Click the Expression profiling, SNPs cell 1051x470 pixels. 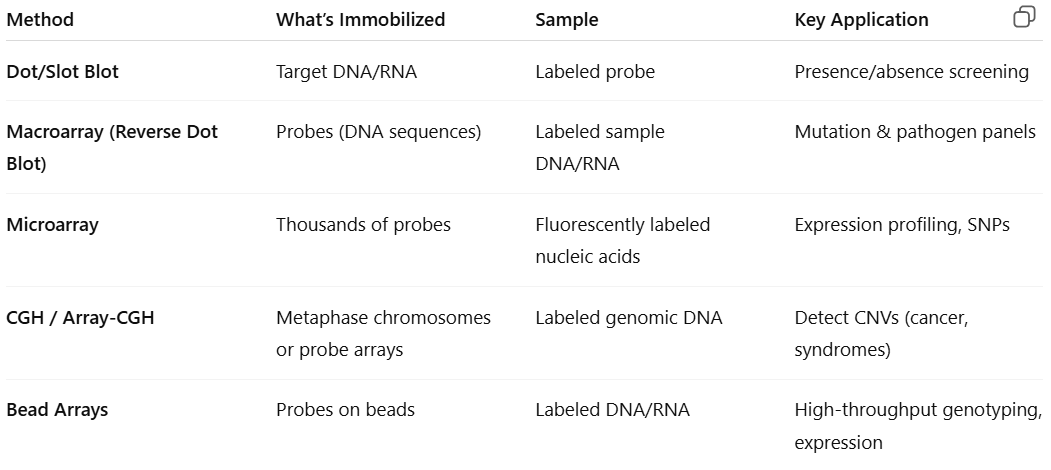click(x=902, y=225)
